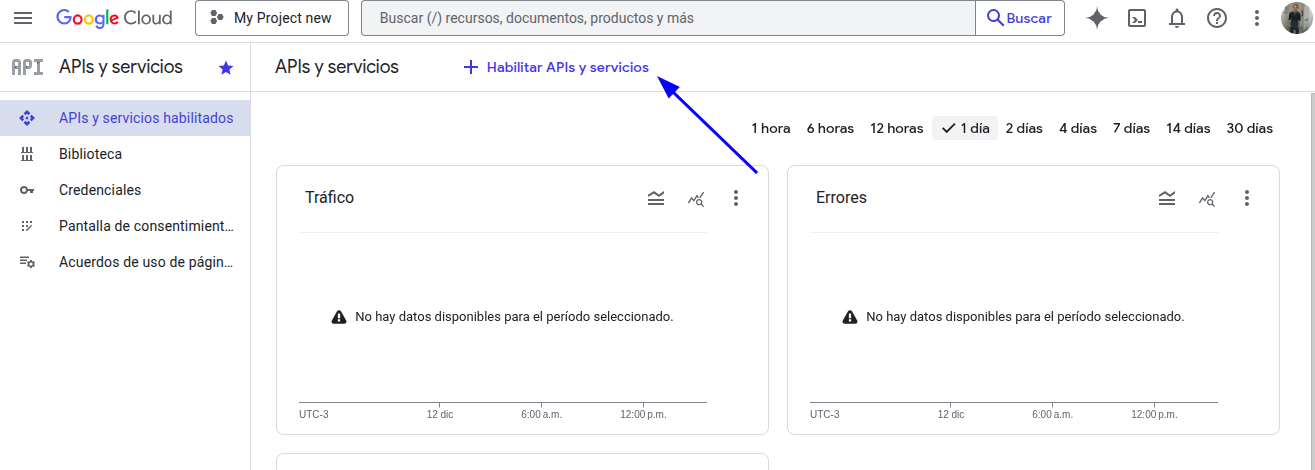Open the notifications bell

pos(1177,18)
